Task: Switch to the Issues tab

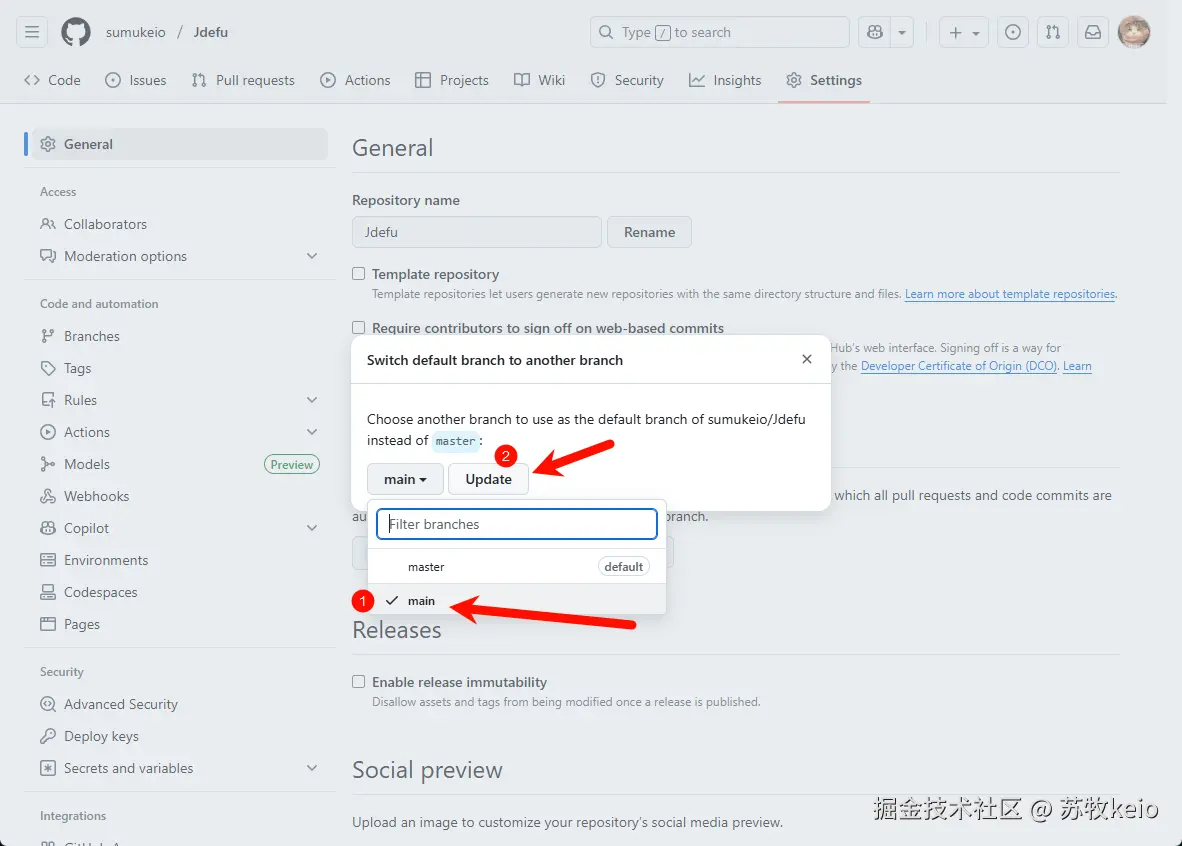Action: pos(136,80)
